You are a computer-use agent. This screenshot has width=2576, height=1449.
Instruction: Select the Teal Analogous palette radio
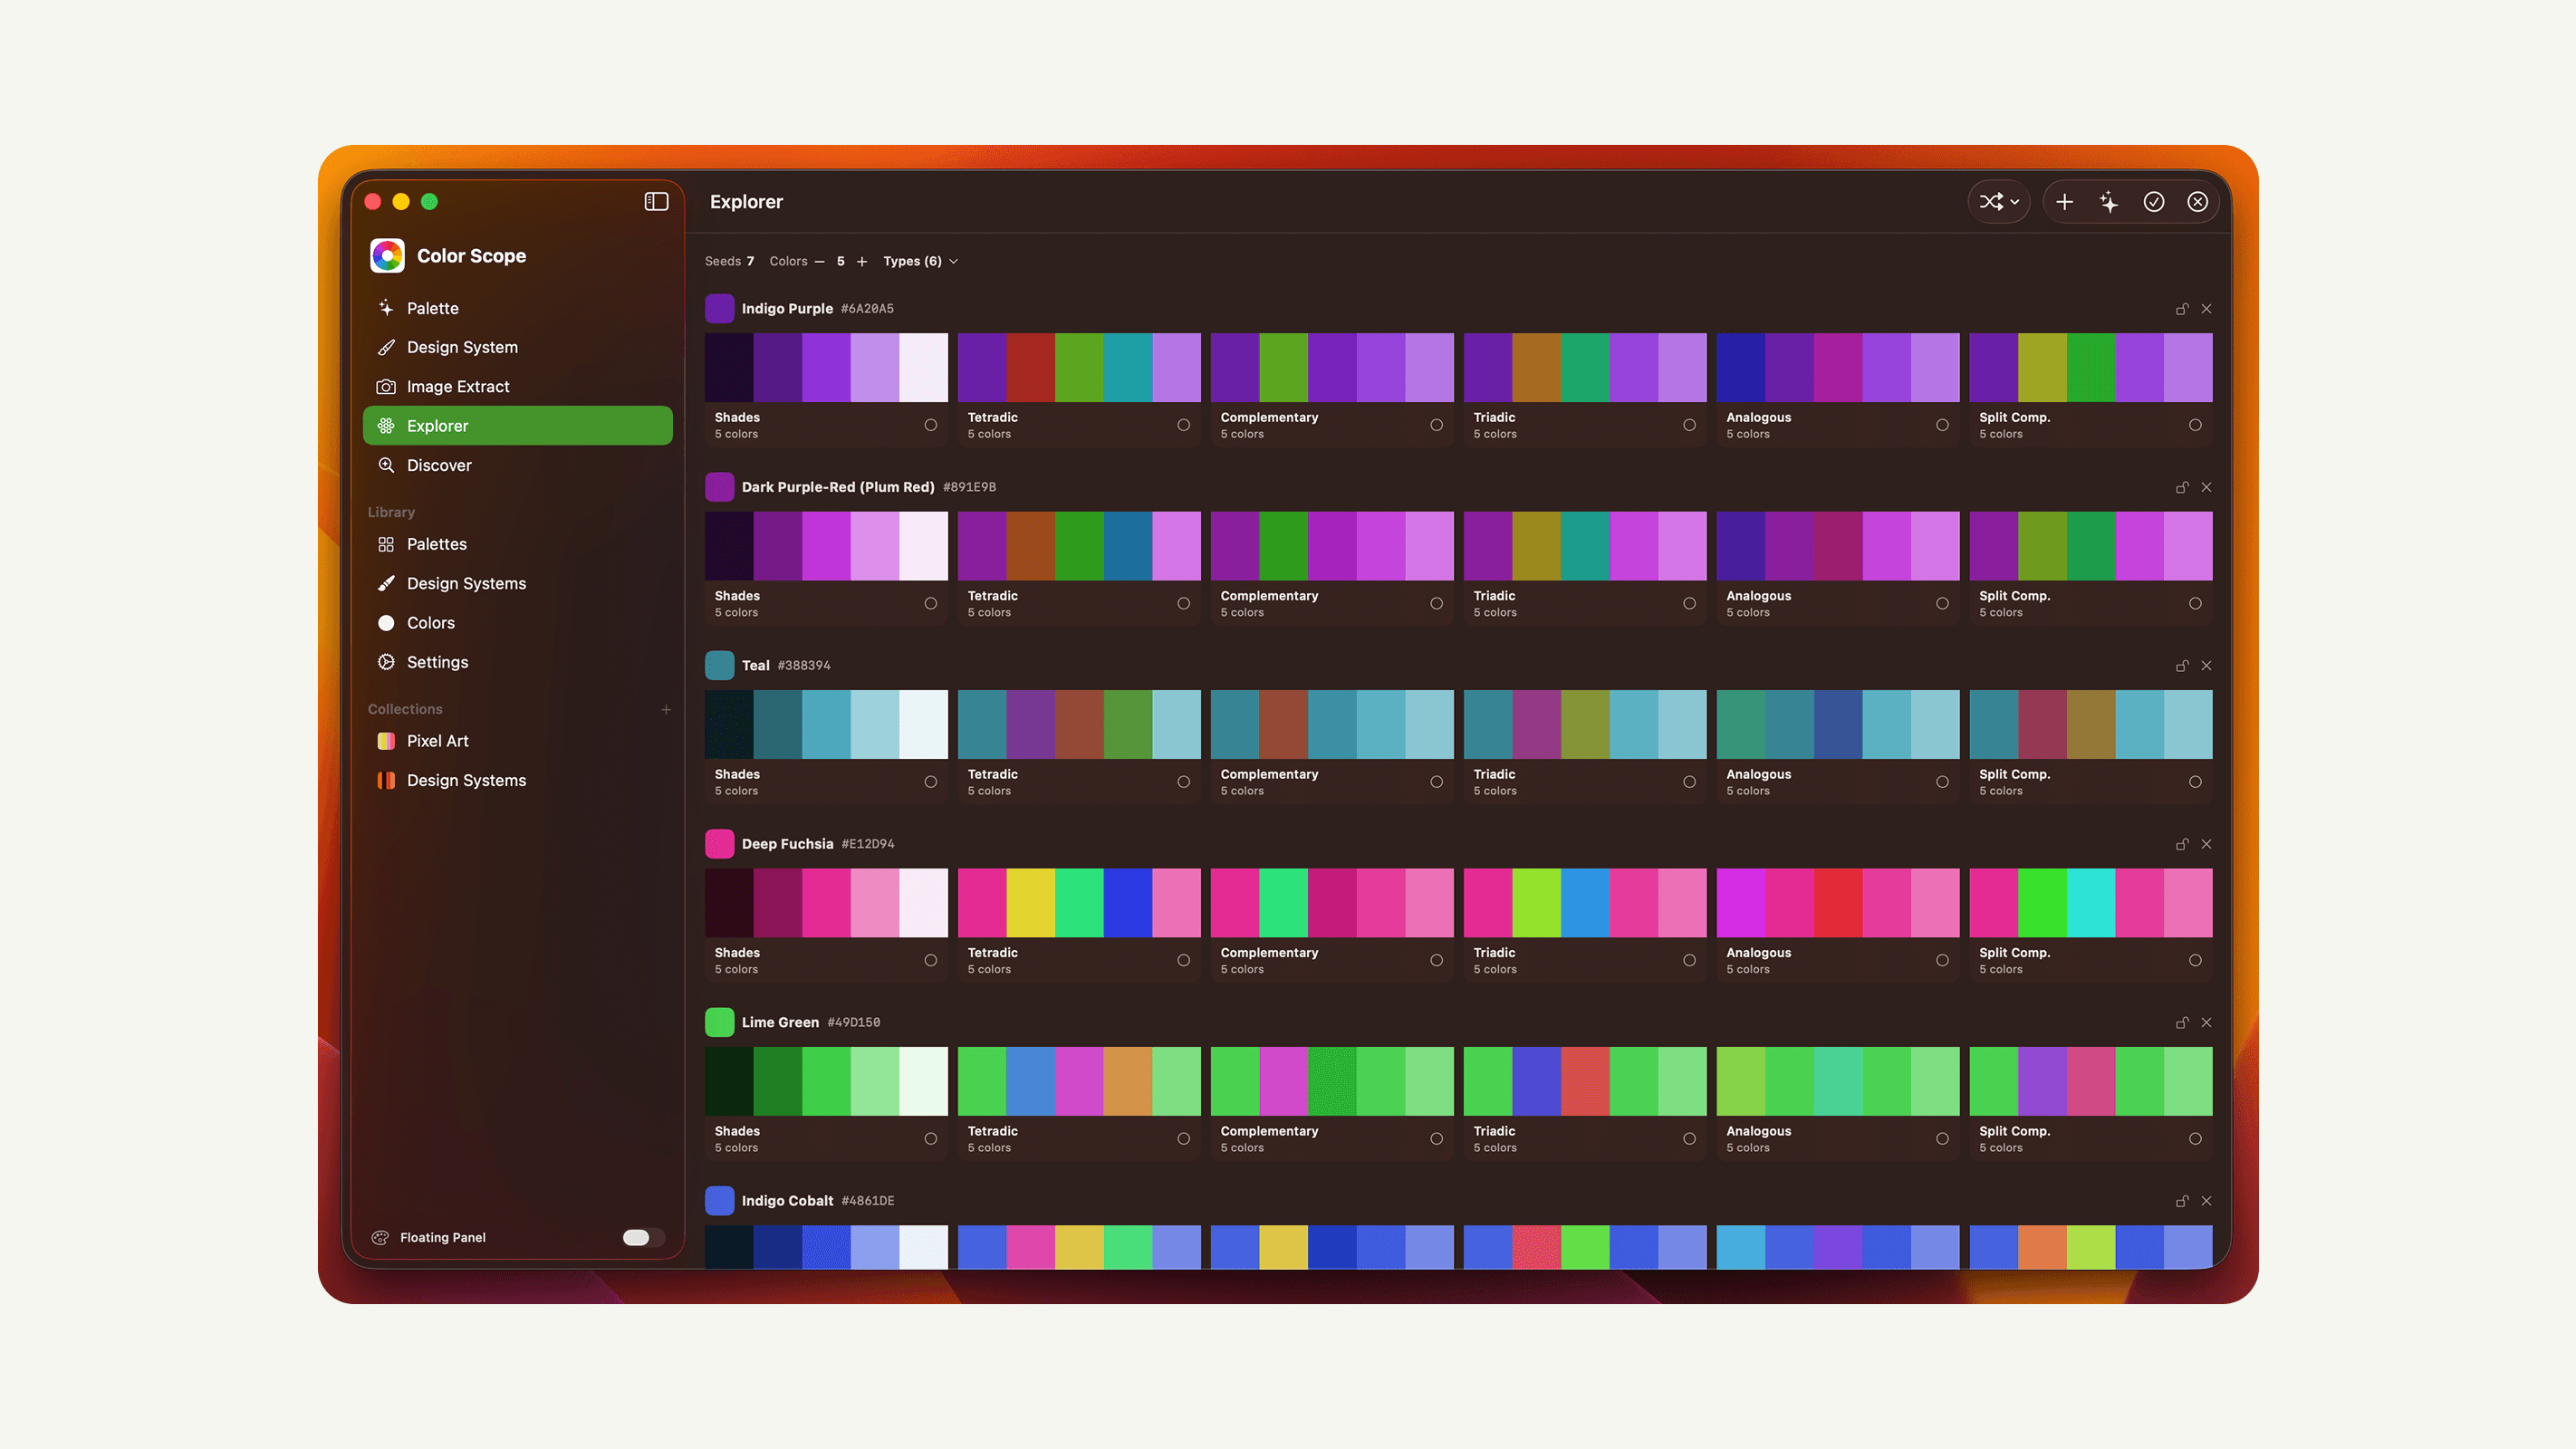(1943, 782)
